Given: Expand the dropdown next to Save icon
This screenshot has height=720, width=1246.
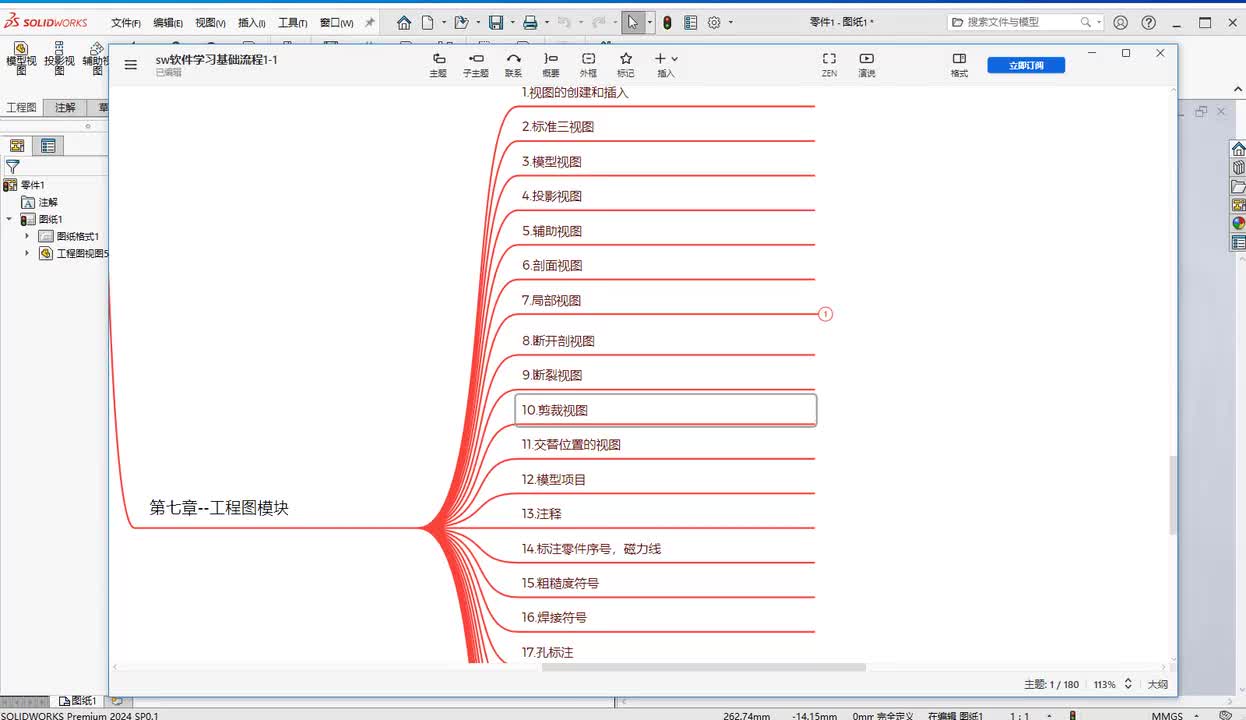Looking at the screenshot, I should tap(512, 22).
